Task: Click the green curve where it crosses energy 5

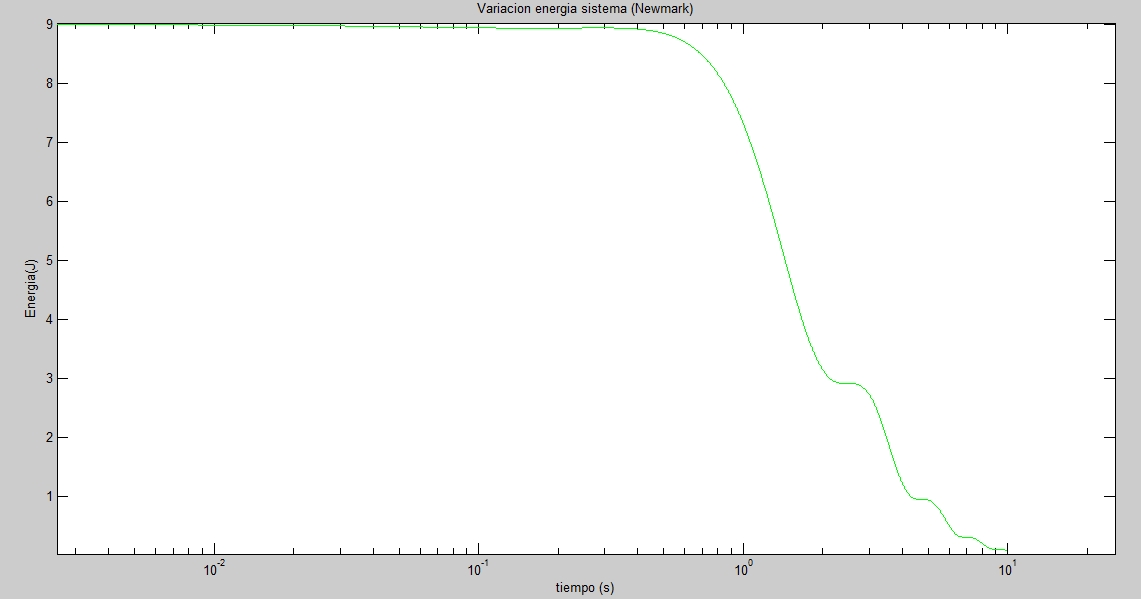Action: pos(788,260)
